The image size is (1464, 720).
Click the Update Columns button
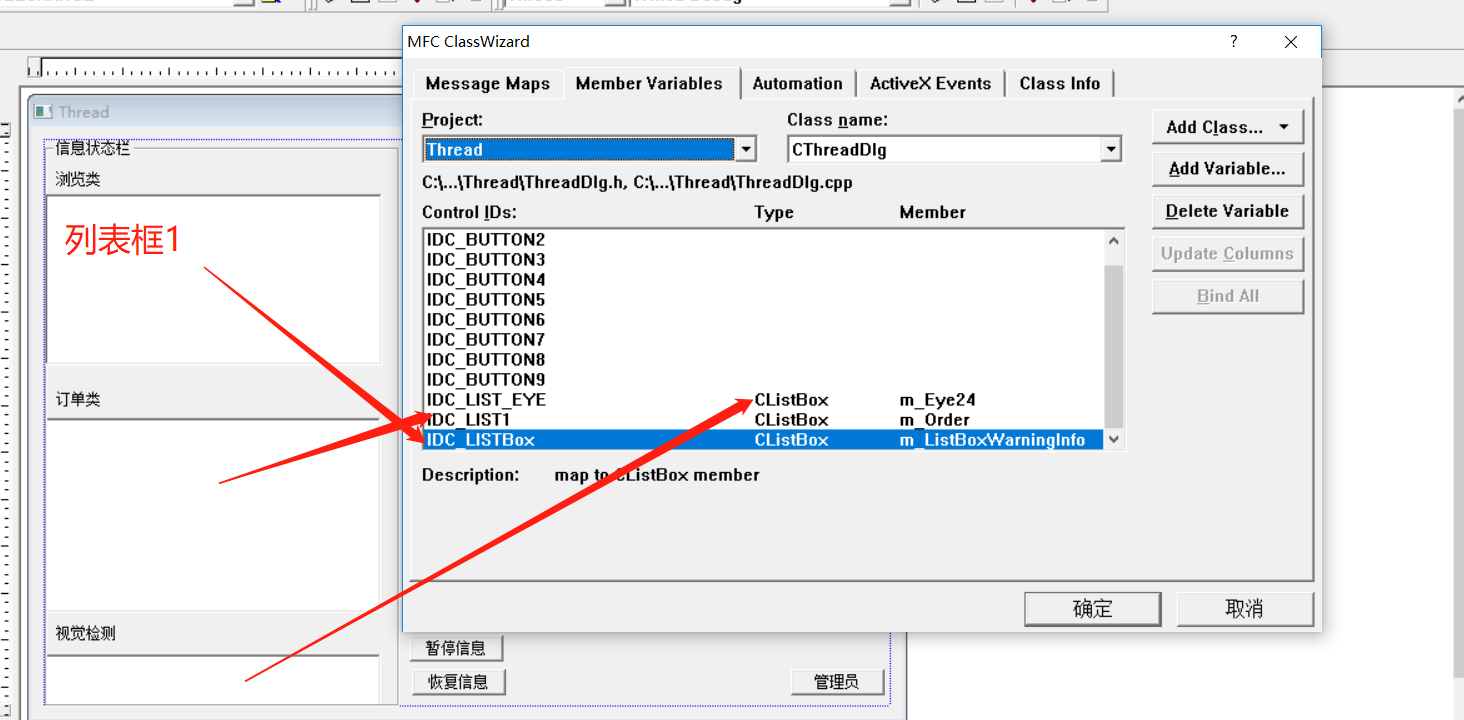coord(1227,253)
